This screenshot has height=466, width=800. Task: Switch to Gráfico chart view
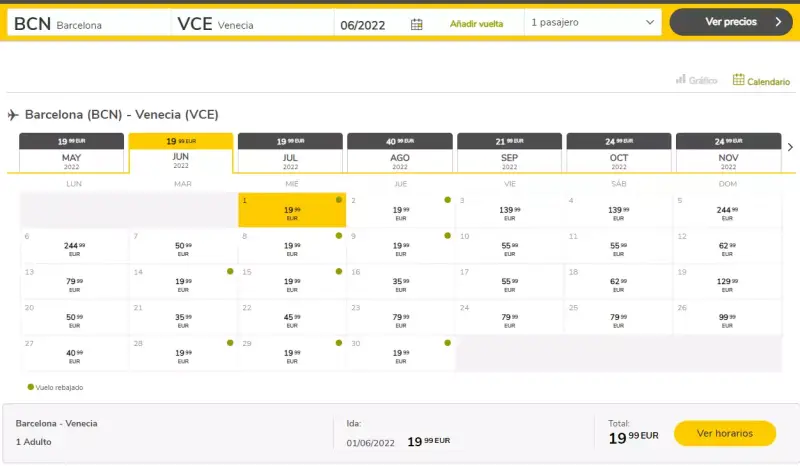(x=696, y=80)
